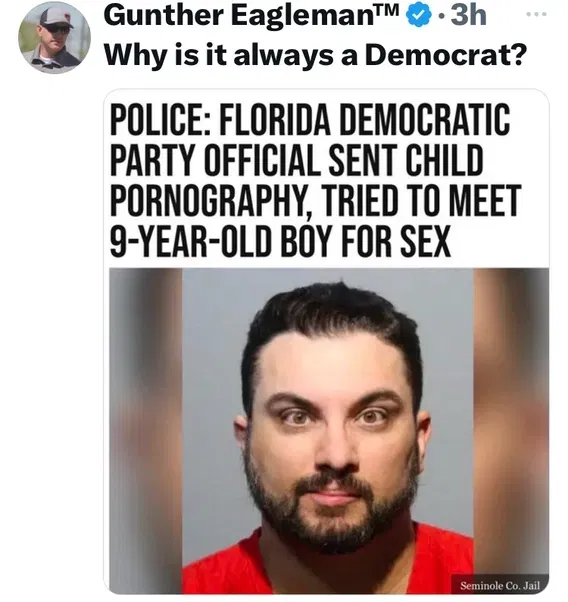Open the attached news image card
This screenshot has width=568, height=602.
tap(326, 341)
